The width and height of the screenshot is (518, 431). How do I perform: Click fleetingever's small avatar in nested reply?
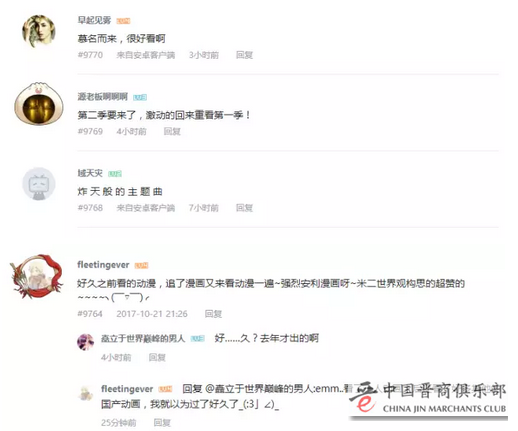click(85, 392)
